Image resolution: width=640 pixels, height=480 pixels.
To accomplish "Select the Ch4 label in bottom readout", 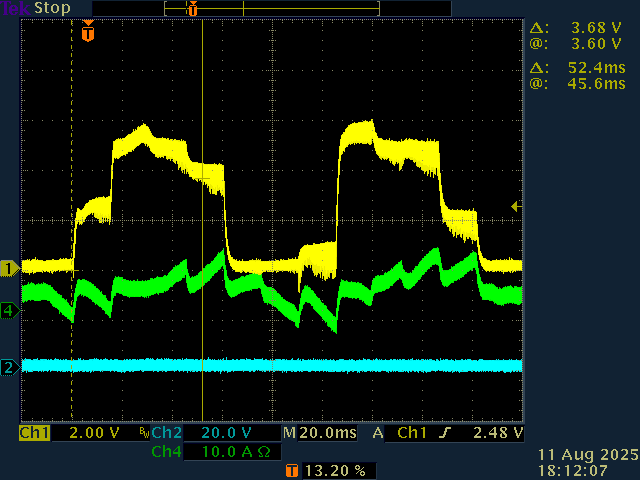I will coord(166,452).
